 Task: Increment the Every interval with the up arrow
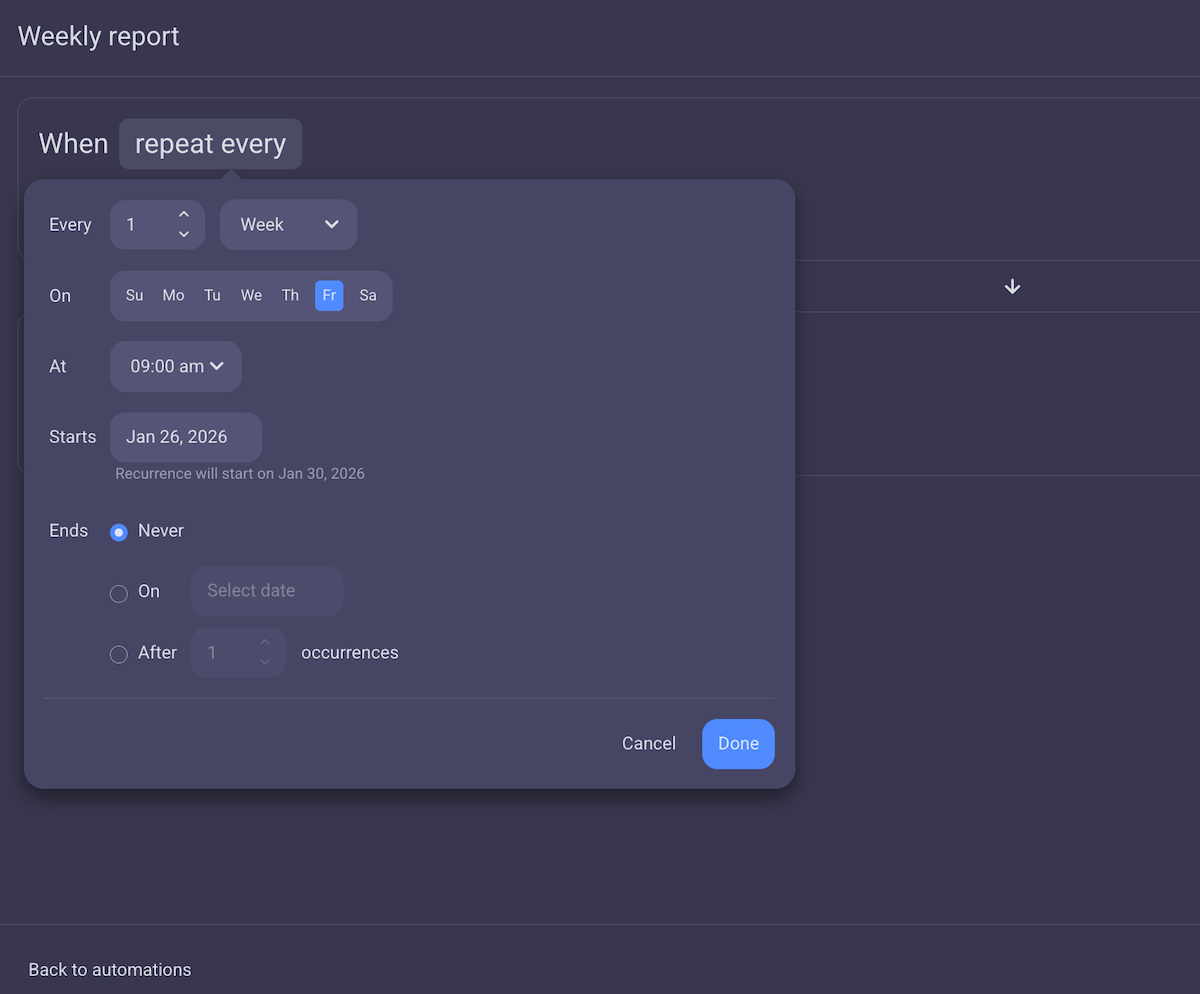click(184, 213)
